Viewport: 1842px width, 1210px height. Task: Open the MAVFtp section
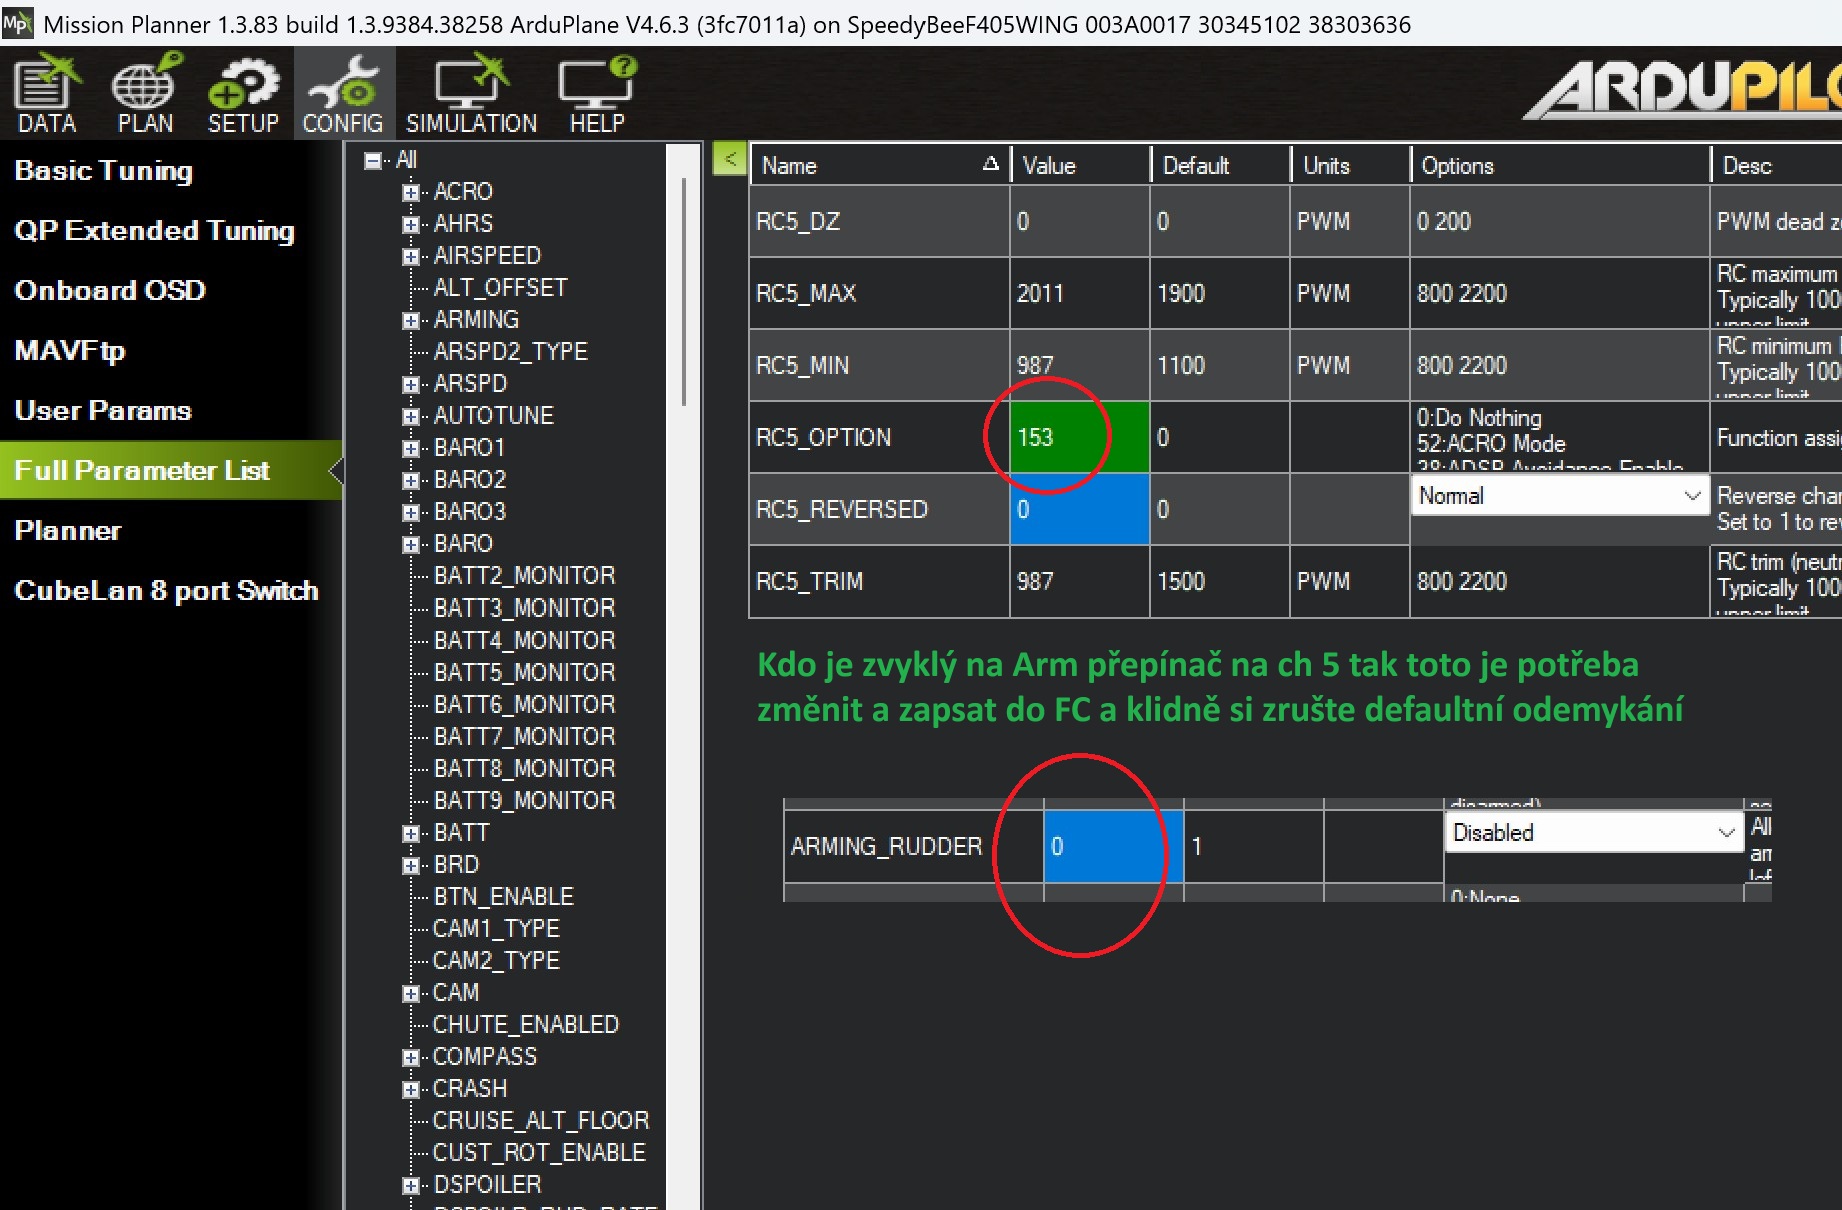tap(70, 351)
